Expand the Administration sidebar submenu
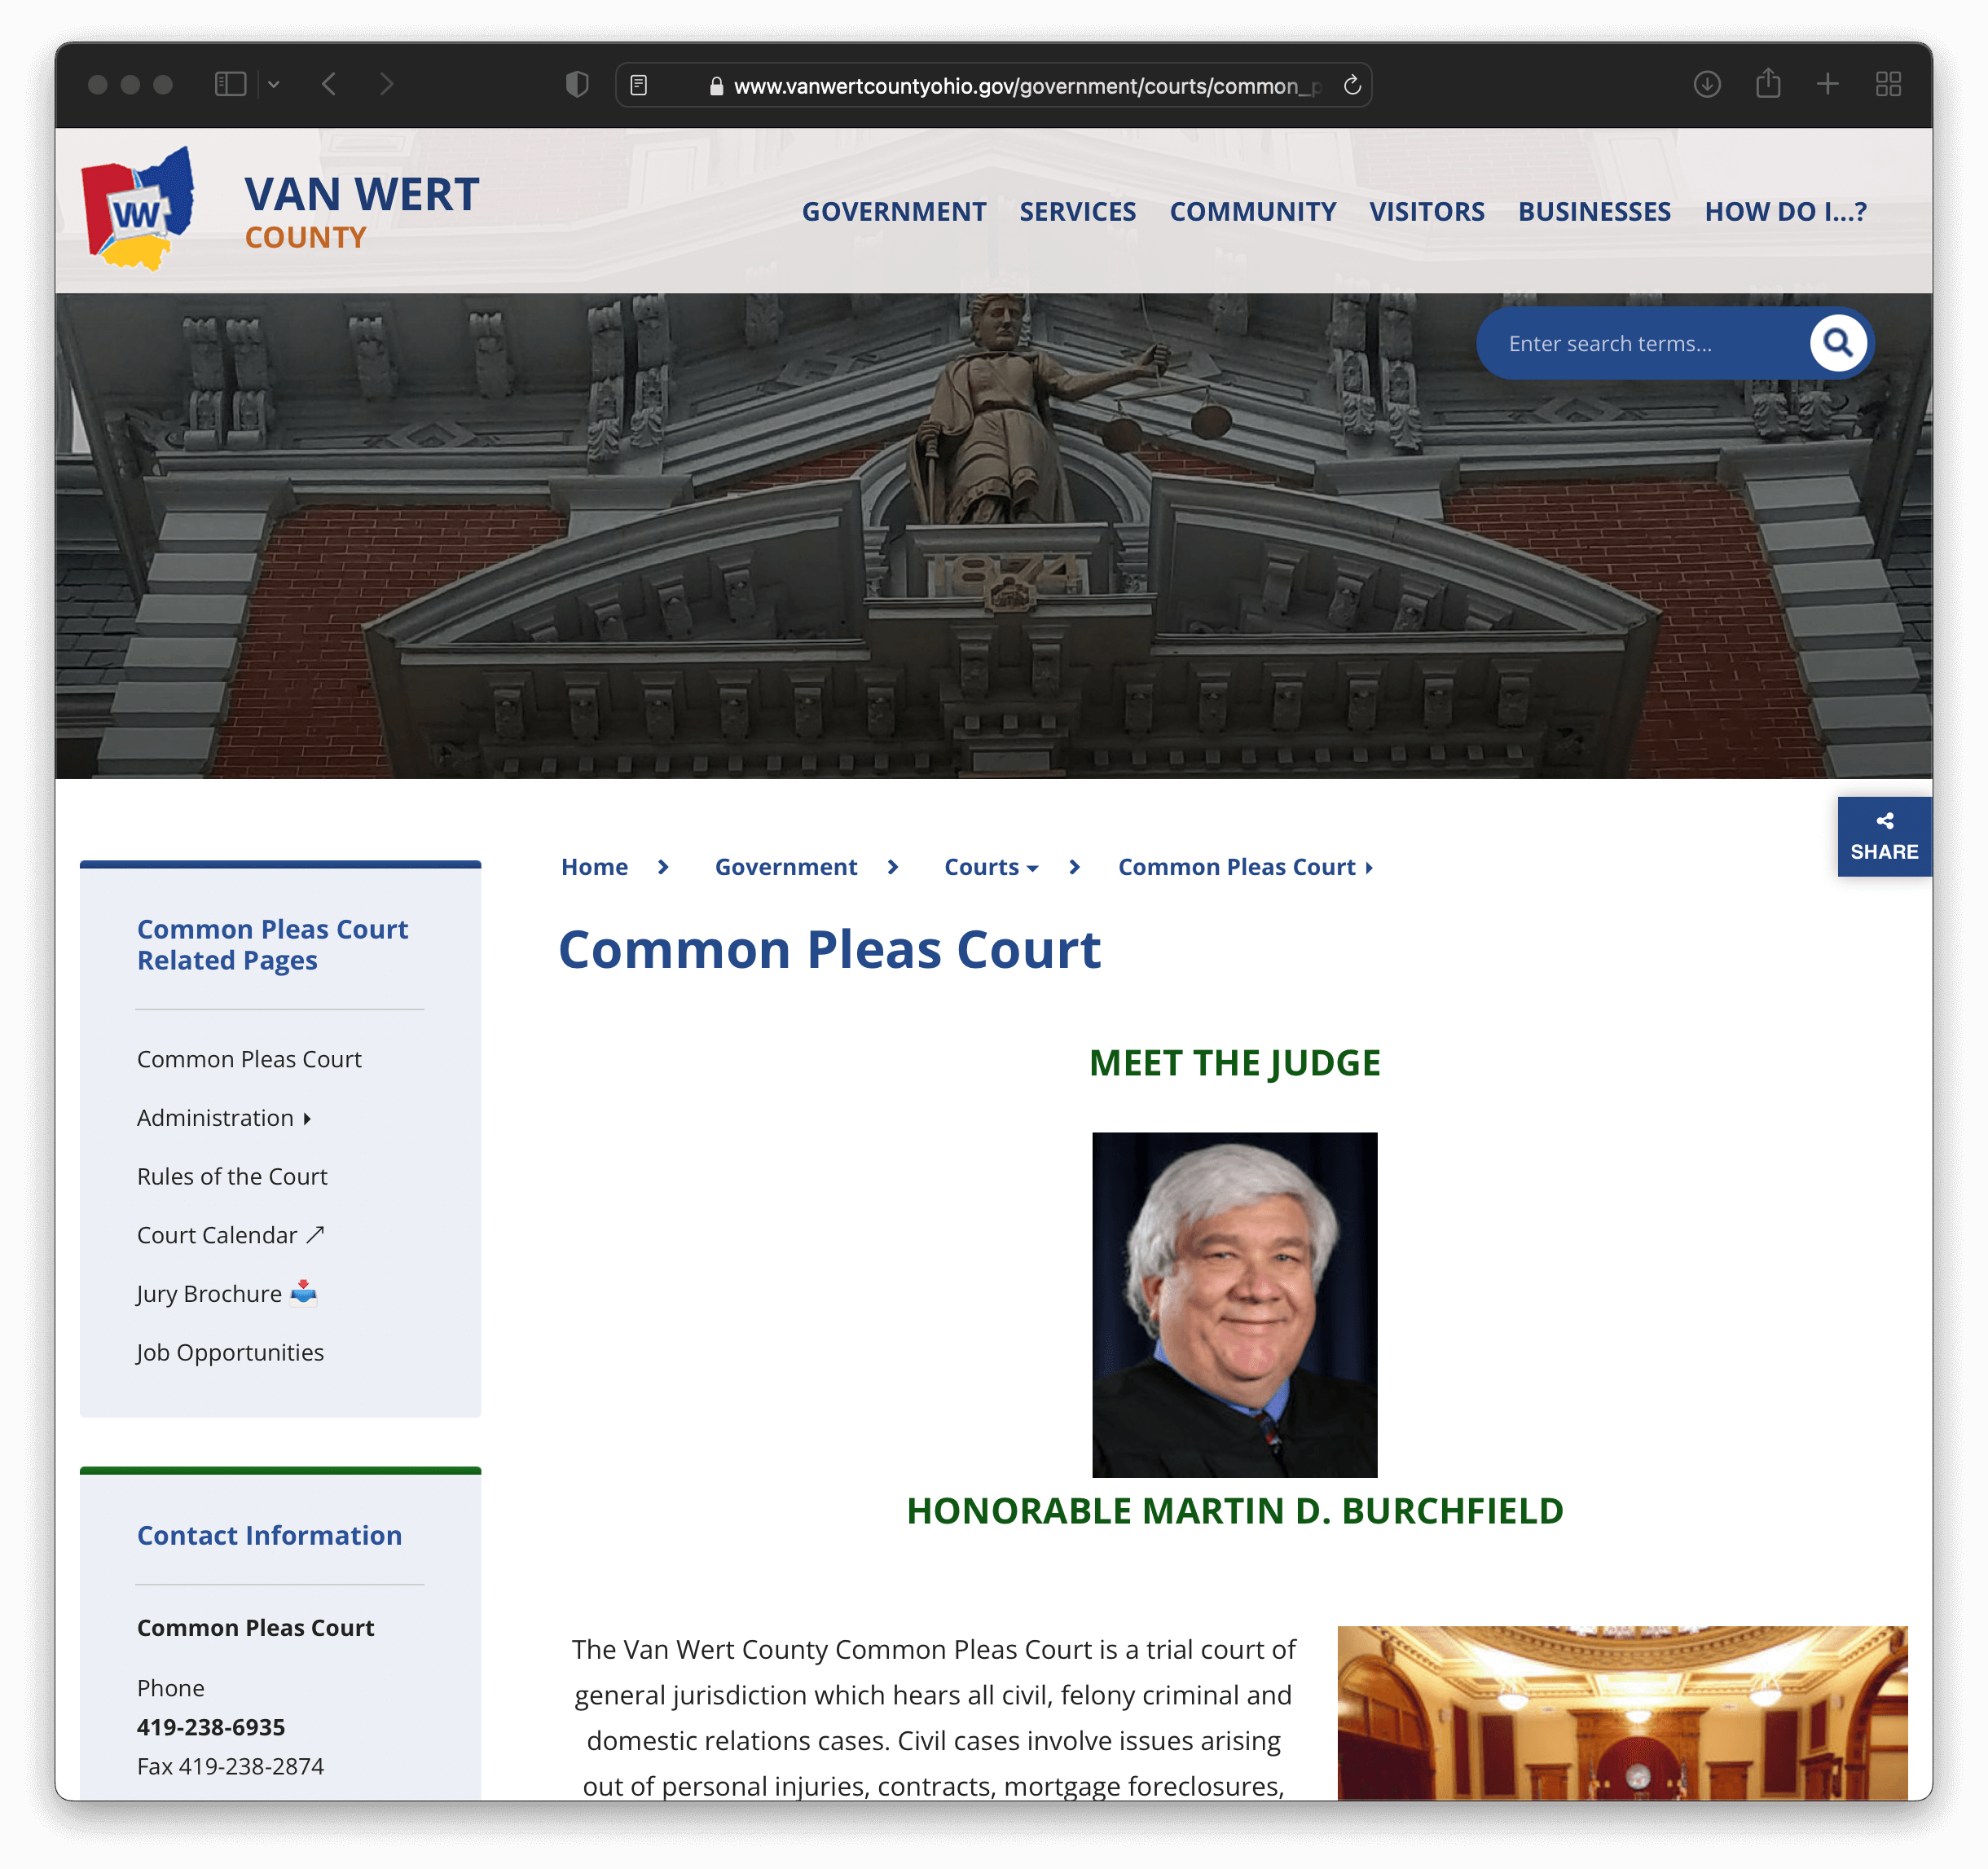 point(307,1118)
